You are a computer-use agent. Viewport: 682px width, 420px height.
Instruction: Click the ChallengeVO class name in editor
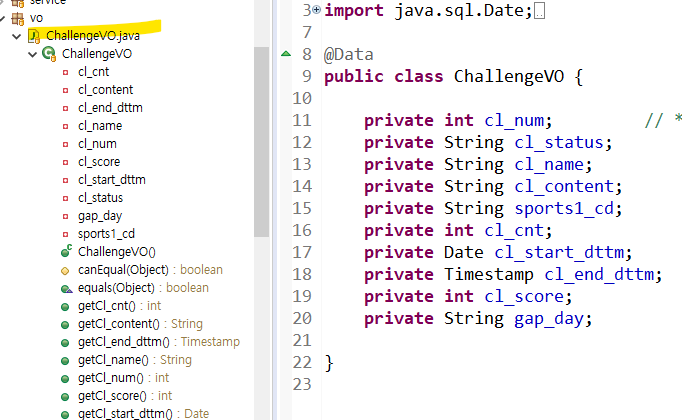coord(508,77)
